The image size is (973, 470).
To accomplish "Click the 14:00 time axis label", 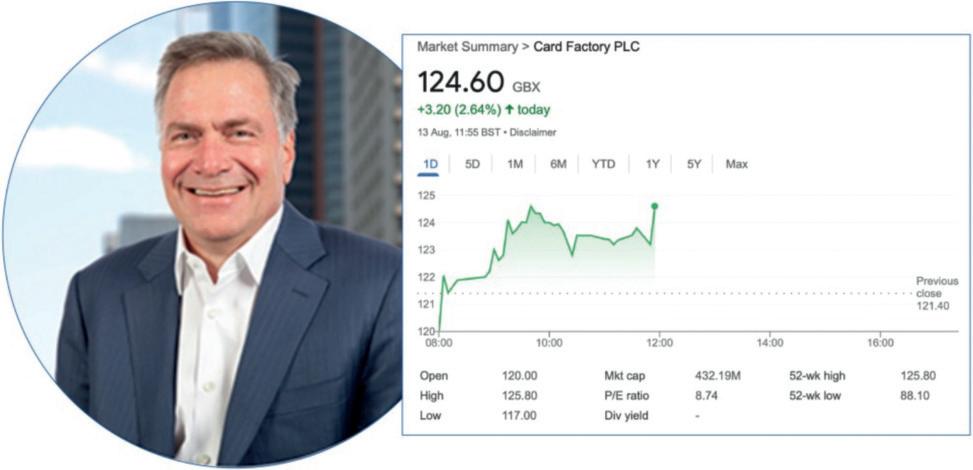I will [x=769, y=342].
